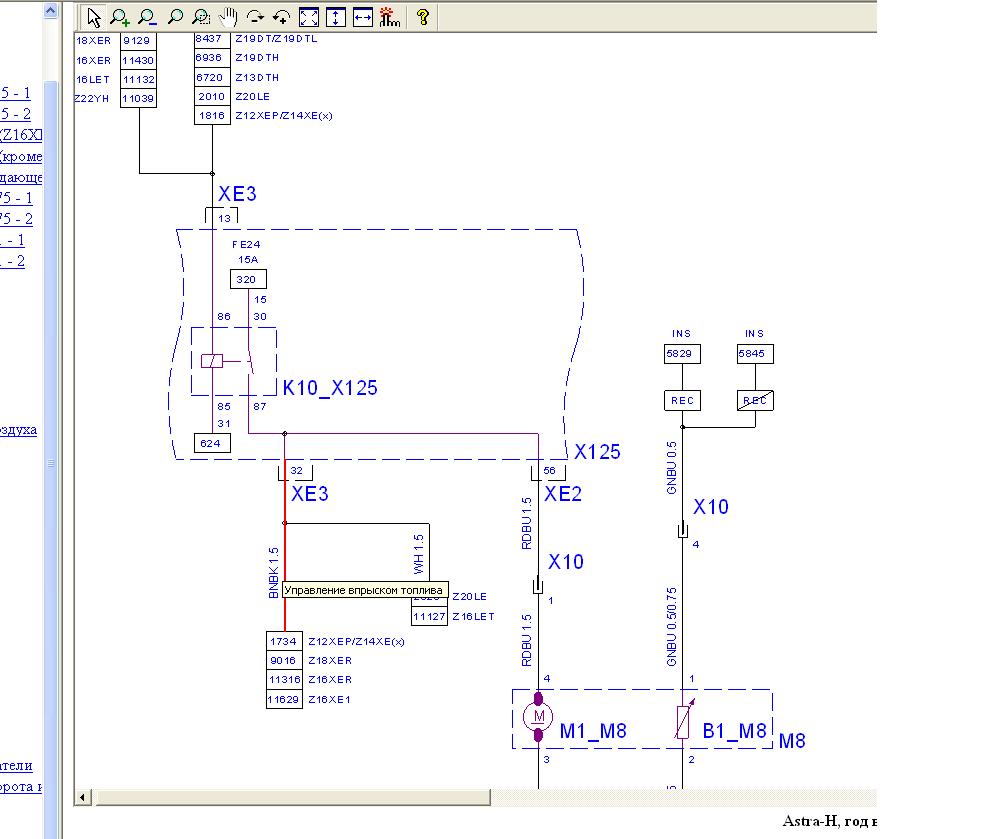Image resolution: width=988 pixels, height=839 pixels.
Task: Select the arrow pointer tool
Action: tap(94, 17)
